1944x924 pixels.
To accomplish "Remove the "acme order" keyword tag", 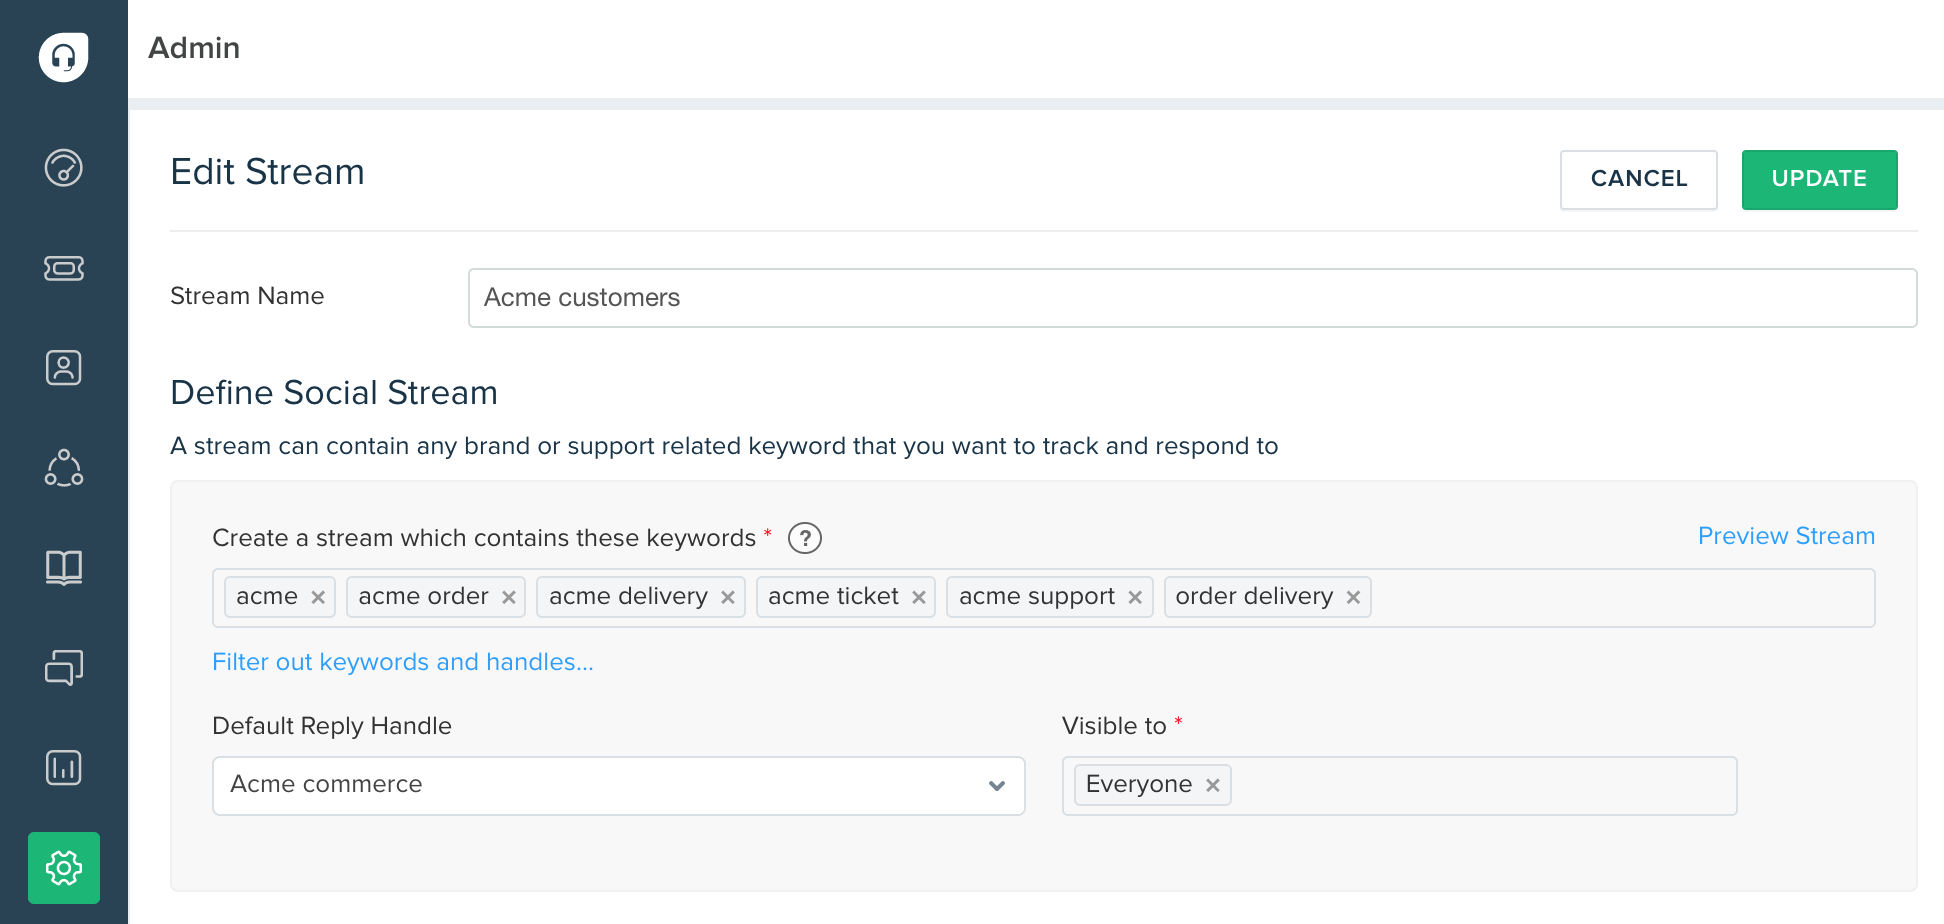I will pyautogui.click(x=509, y=598).
